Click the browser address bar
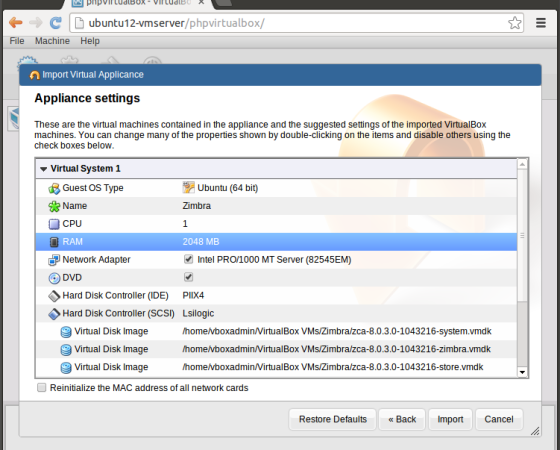Screen dimensions: 560x450 tap(296, 23)
